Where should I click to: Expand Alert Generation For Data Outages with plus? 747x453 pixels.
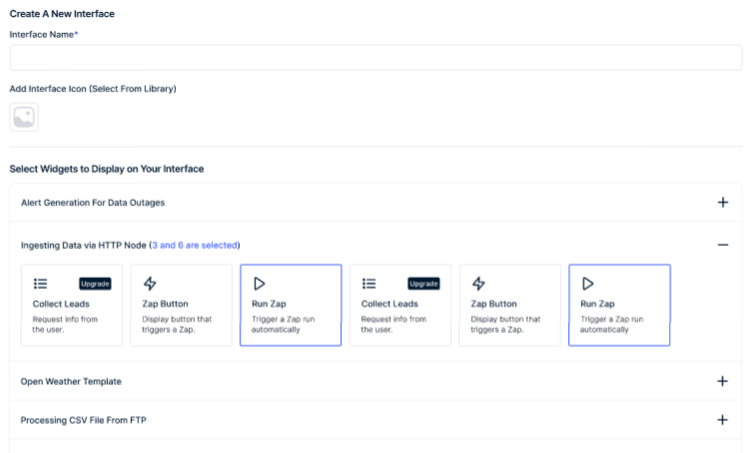723,202
